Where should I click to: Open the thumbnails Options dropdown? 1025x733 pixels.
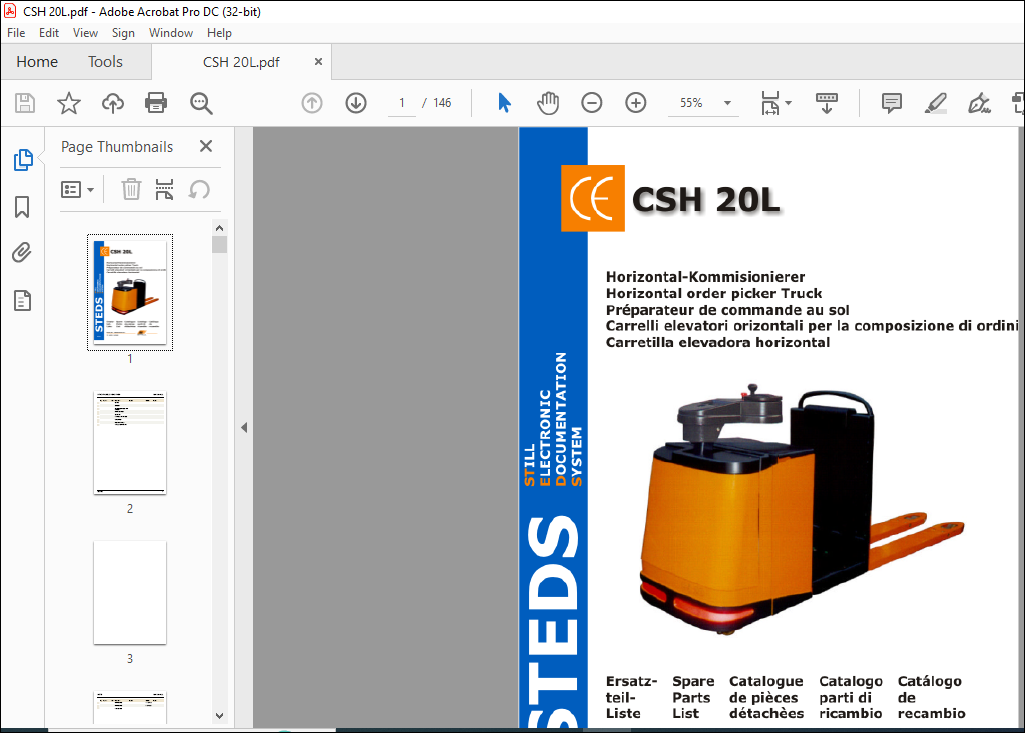(x=77, y=190)
